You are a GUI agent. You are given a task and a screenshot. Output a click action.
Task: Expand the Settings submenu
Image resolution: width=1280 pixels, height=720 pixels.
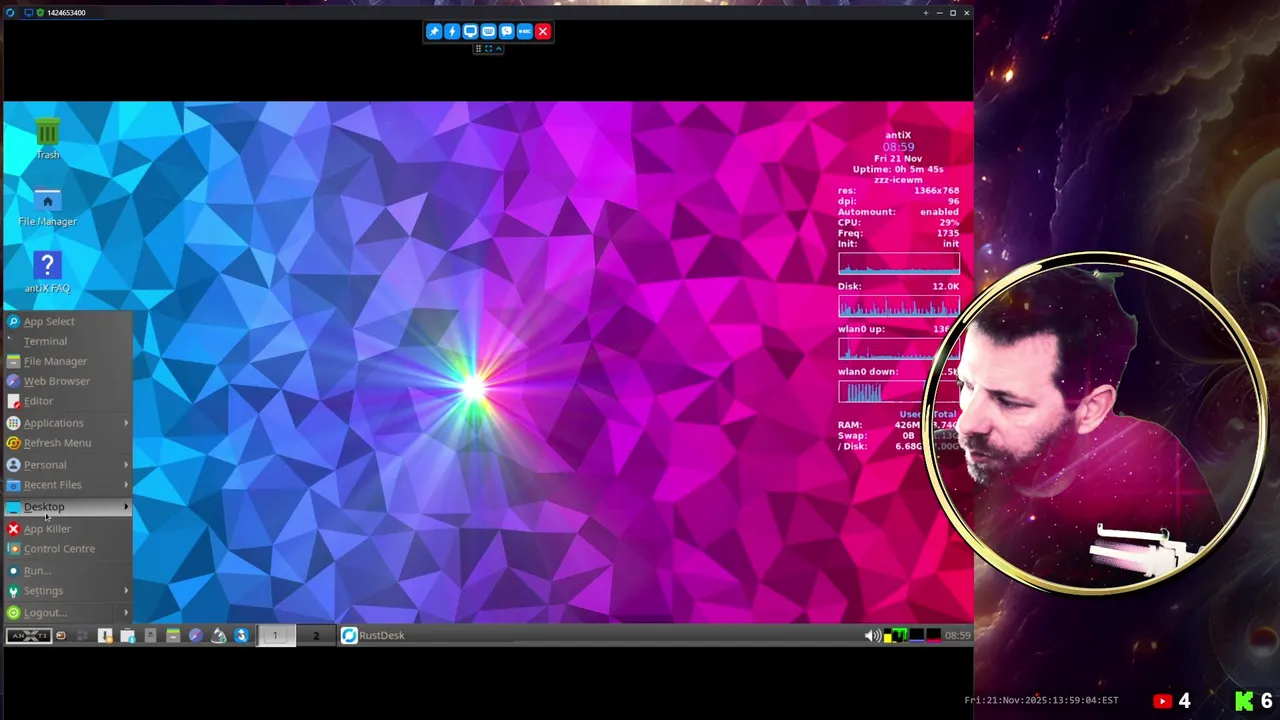[67, 591]
